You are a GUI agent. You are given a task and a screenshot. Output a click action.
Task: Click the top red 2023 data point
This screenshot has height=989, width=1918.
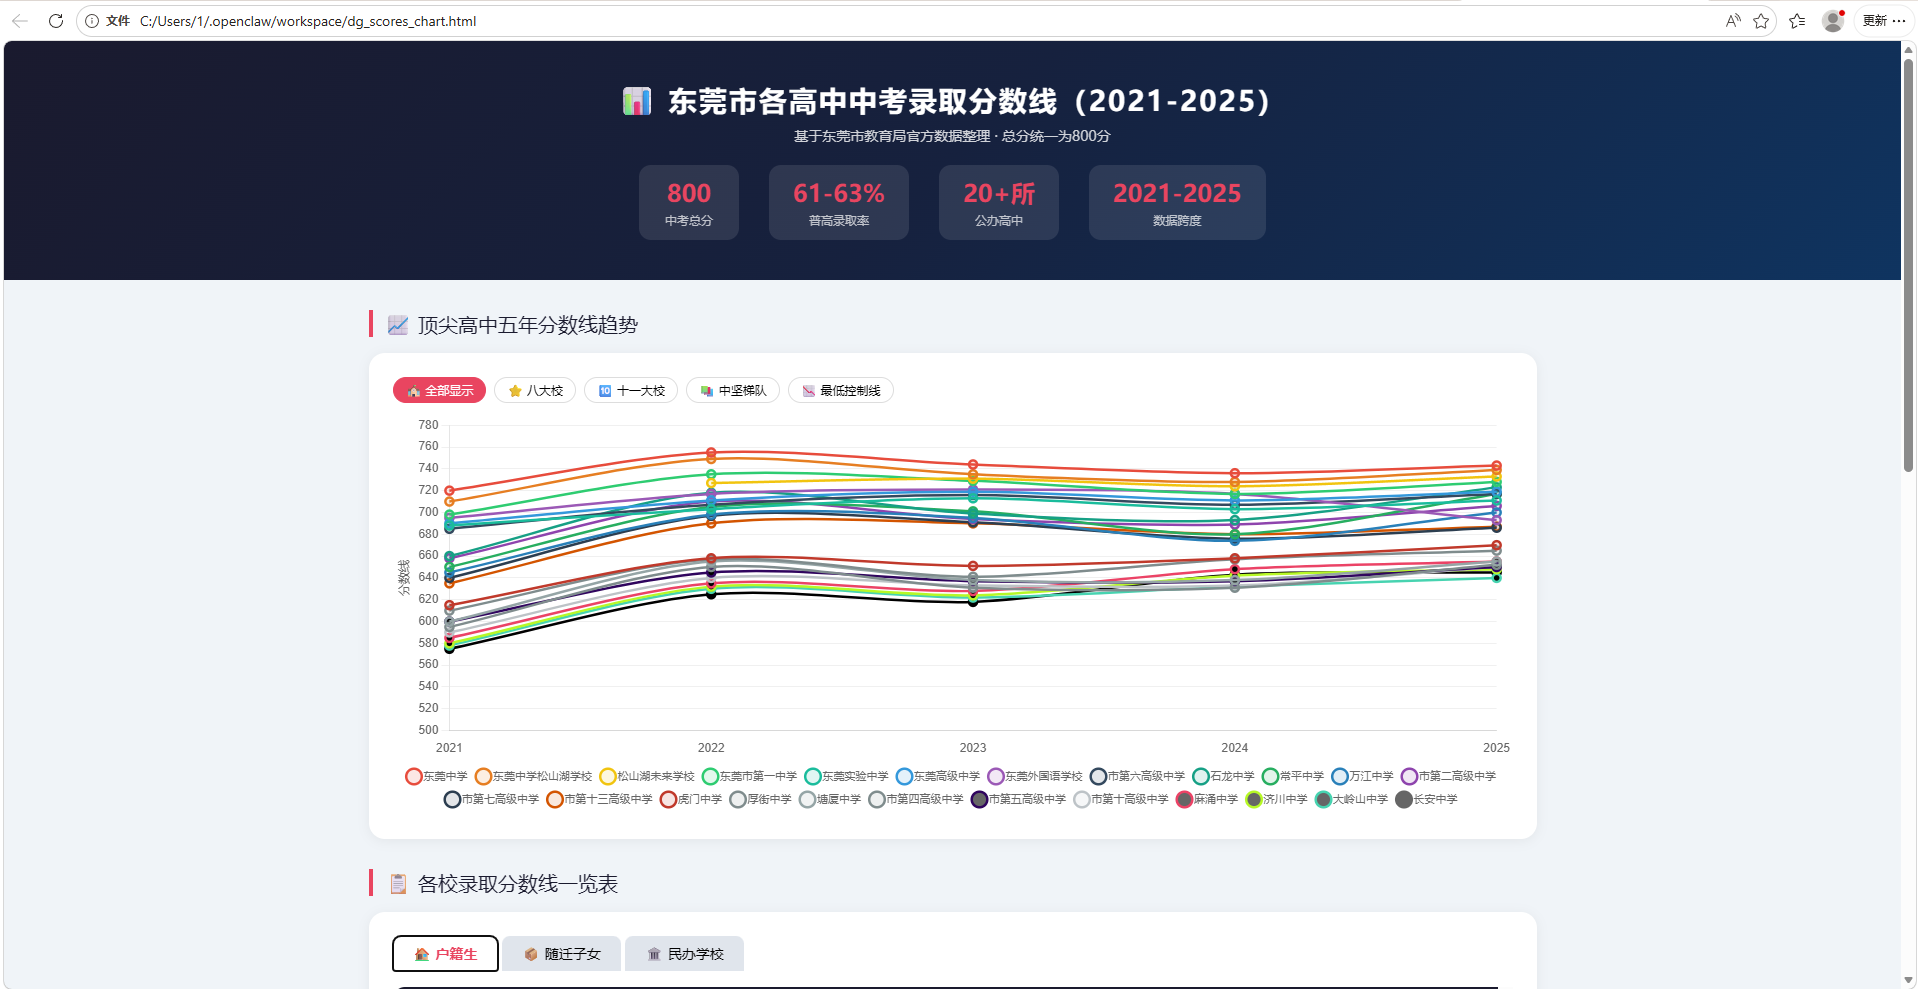[x=973, y=465]
